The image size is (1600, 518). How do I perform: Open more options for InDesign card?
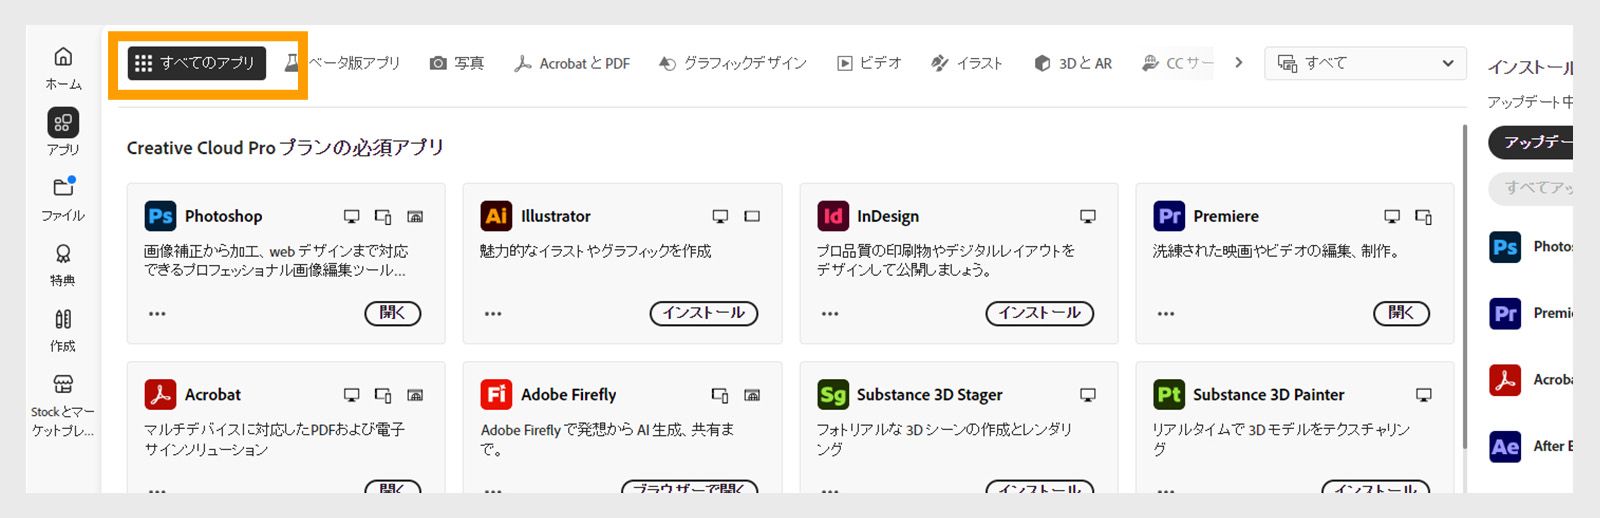tap(830, 314)
